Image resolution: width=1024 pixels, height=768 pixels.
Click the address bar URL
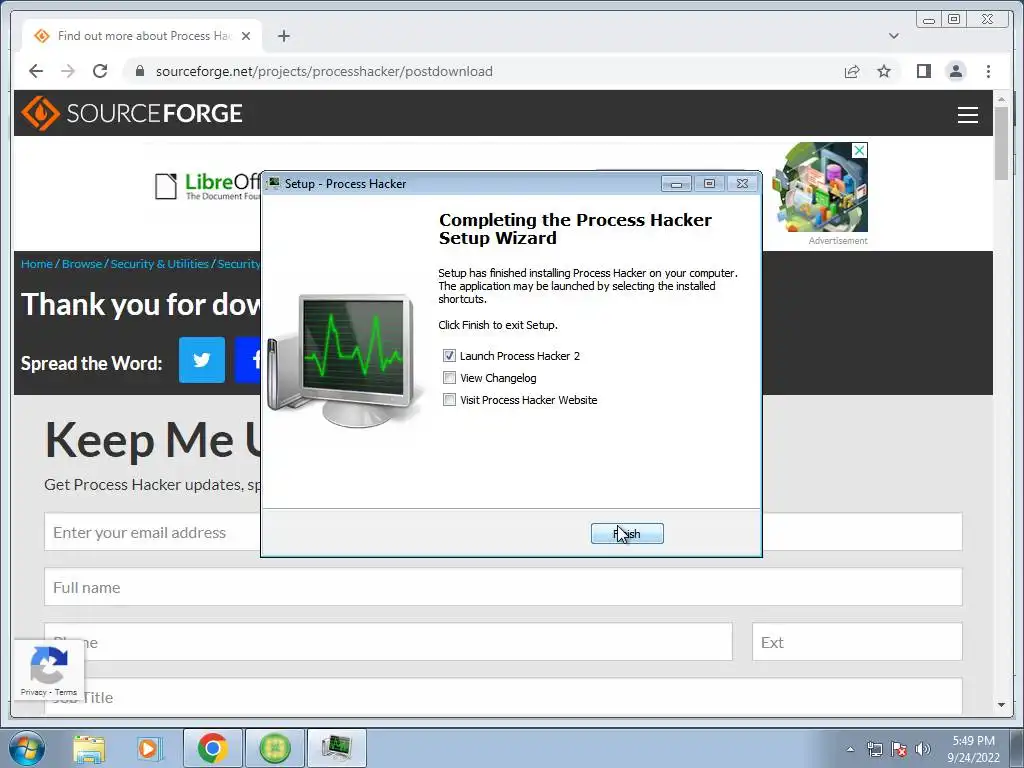(324, 71)
